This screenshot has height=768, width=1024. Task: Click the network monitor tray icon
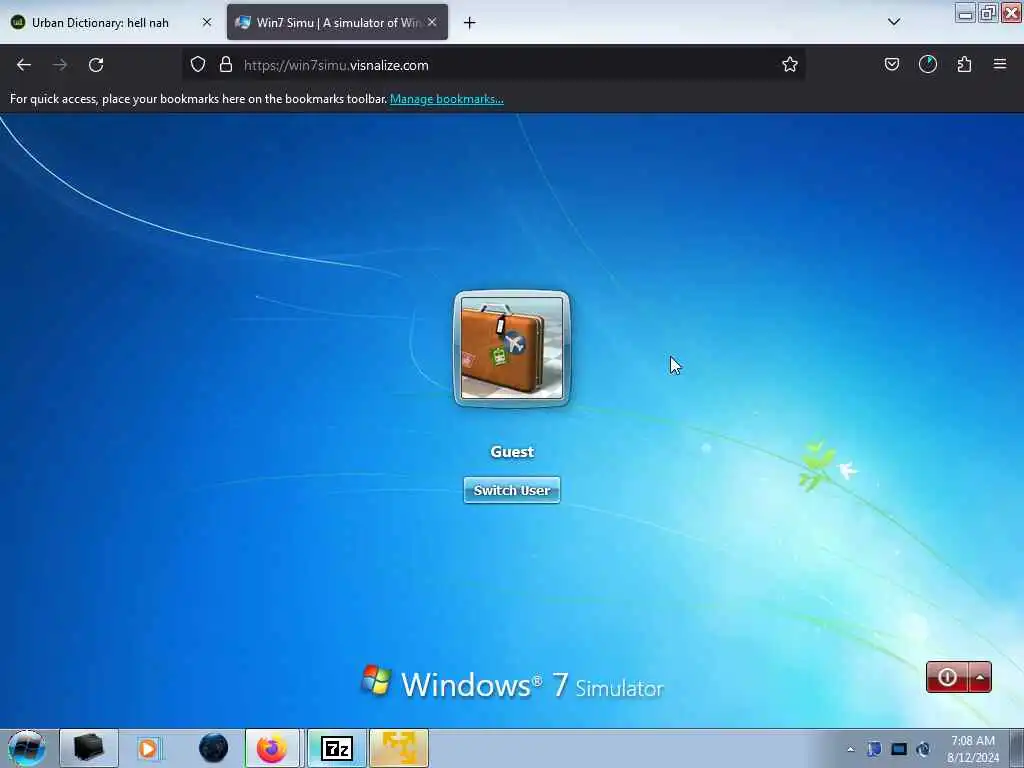[x=899, y=749]
